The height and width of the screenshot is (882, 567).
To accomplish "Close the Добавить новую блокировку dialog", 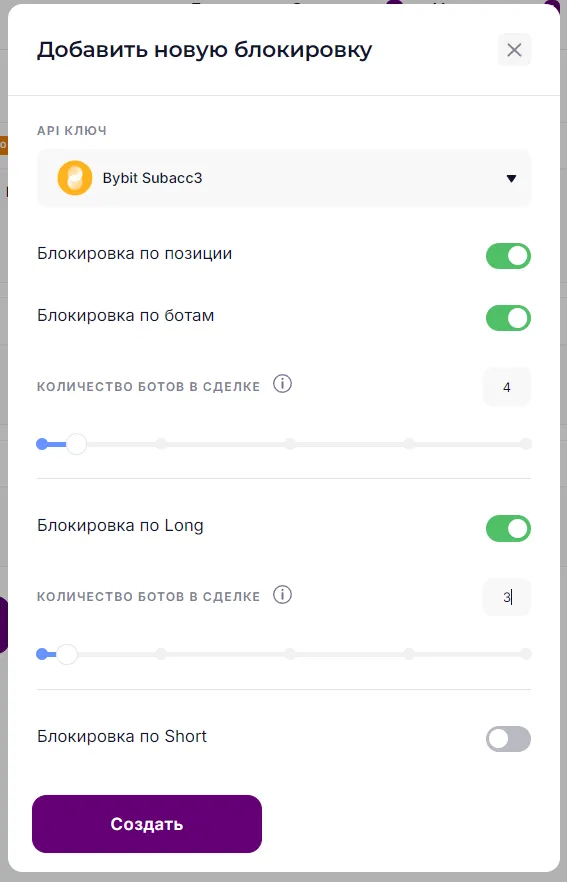I will (514, 50).
